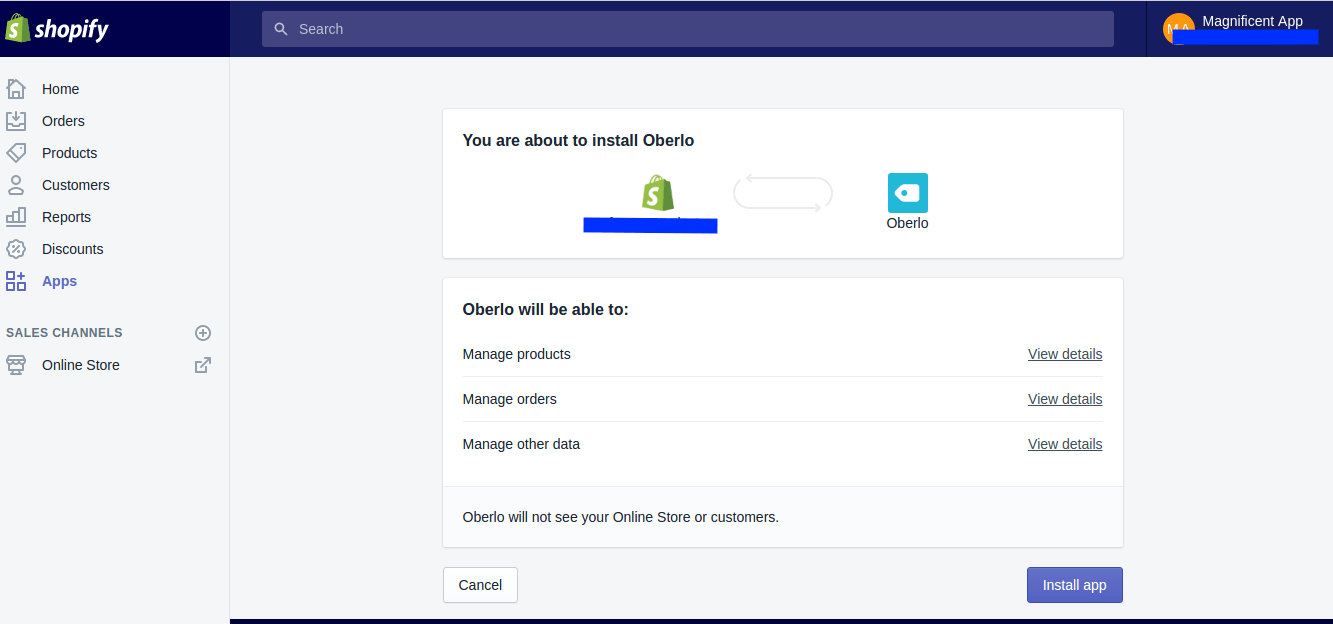Image resolution: width=1333 pixels, height=624 pixels.
Task: Select the Orders inbox icon
Action: point(16,121)
